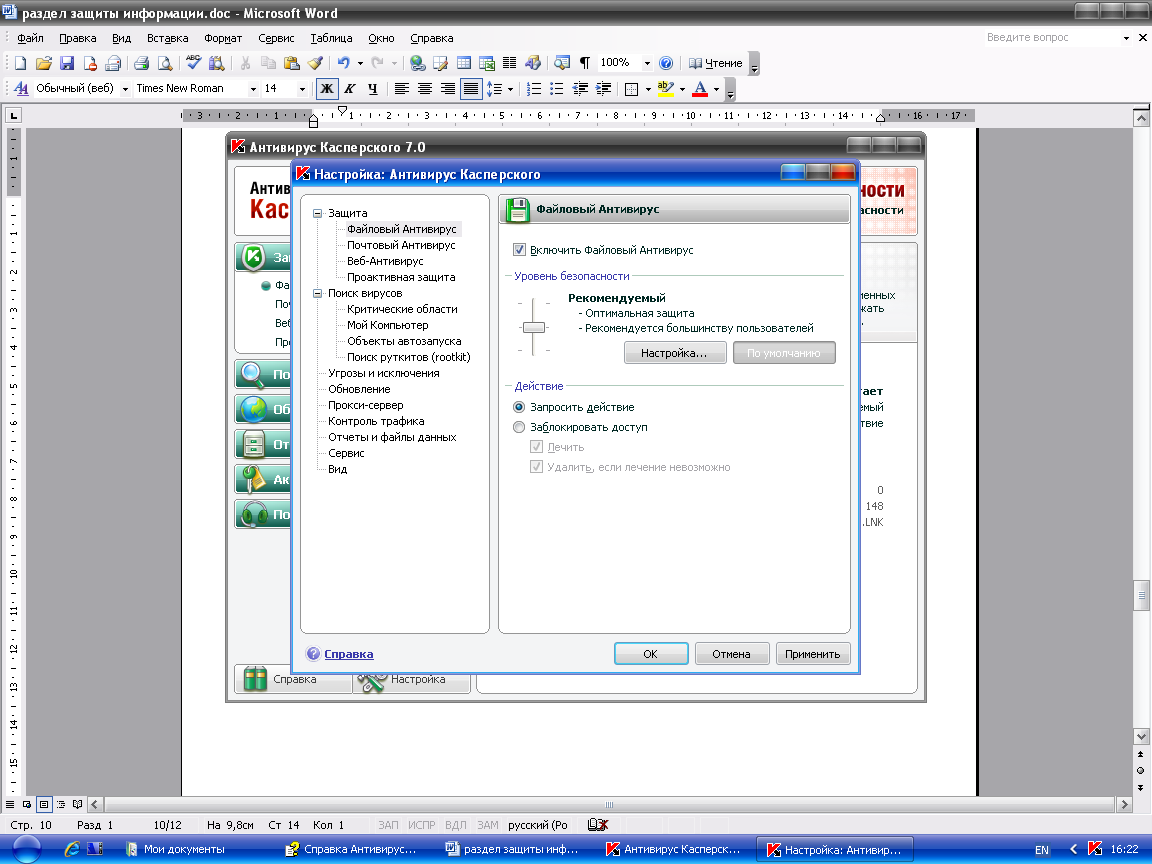
Task: Select the Format Painter brush icon
Action: [315, 63]
